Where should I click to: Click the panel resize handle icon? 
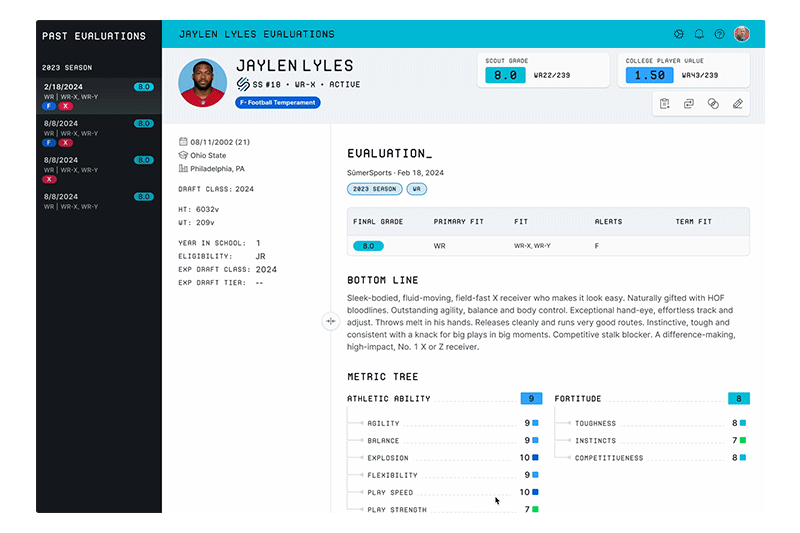330,321
